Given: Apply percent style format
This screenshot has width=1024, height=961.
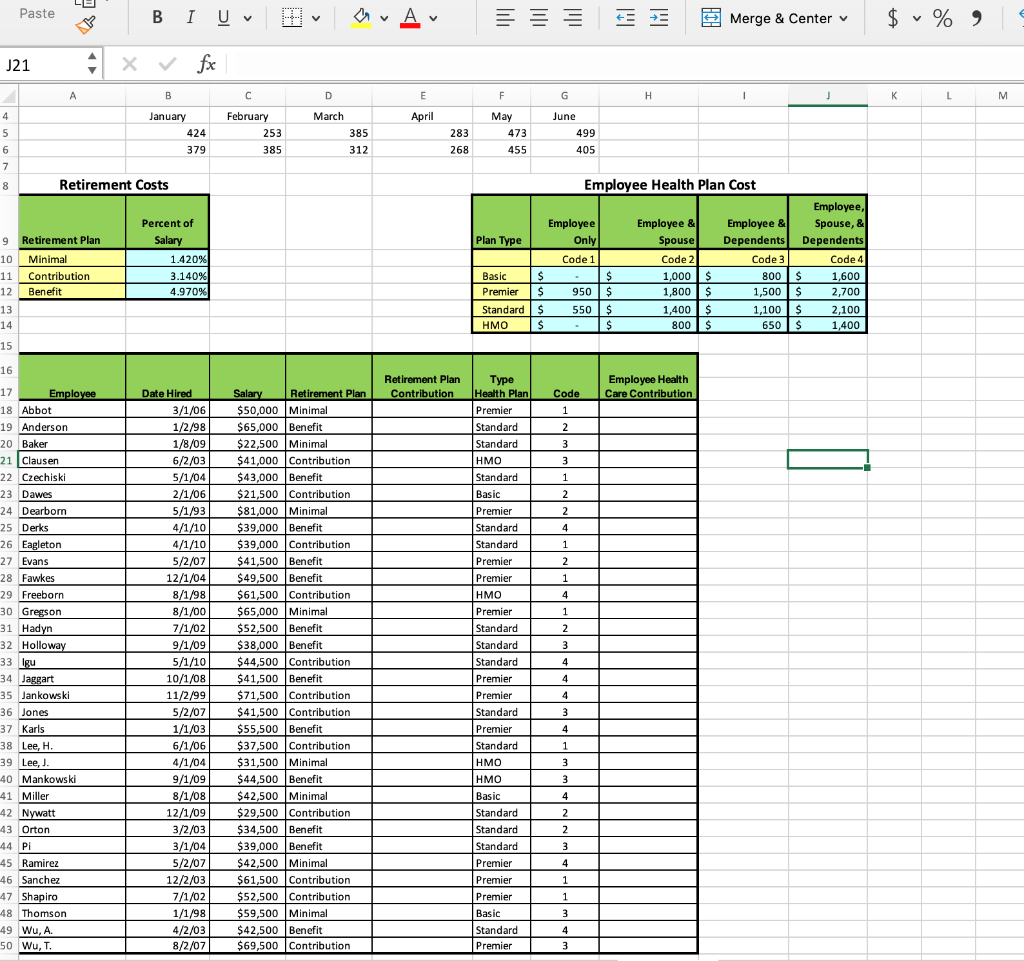Looking at the screenshot, I should [942, 18].
